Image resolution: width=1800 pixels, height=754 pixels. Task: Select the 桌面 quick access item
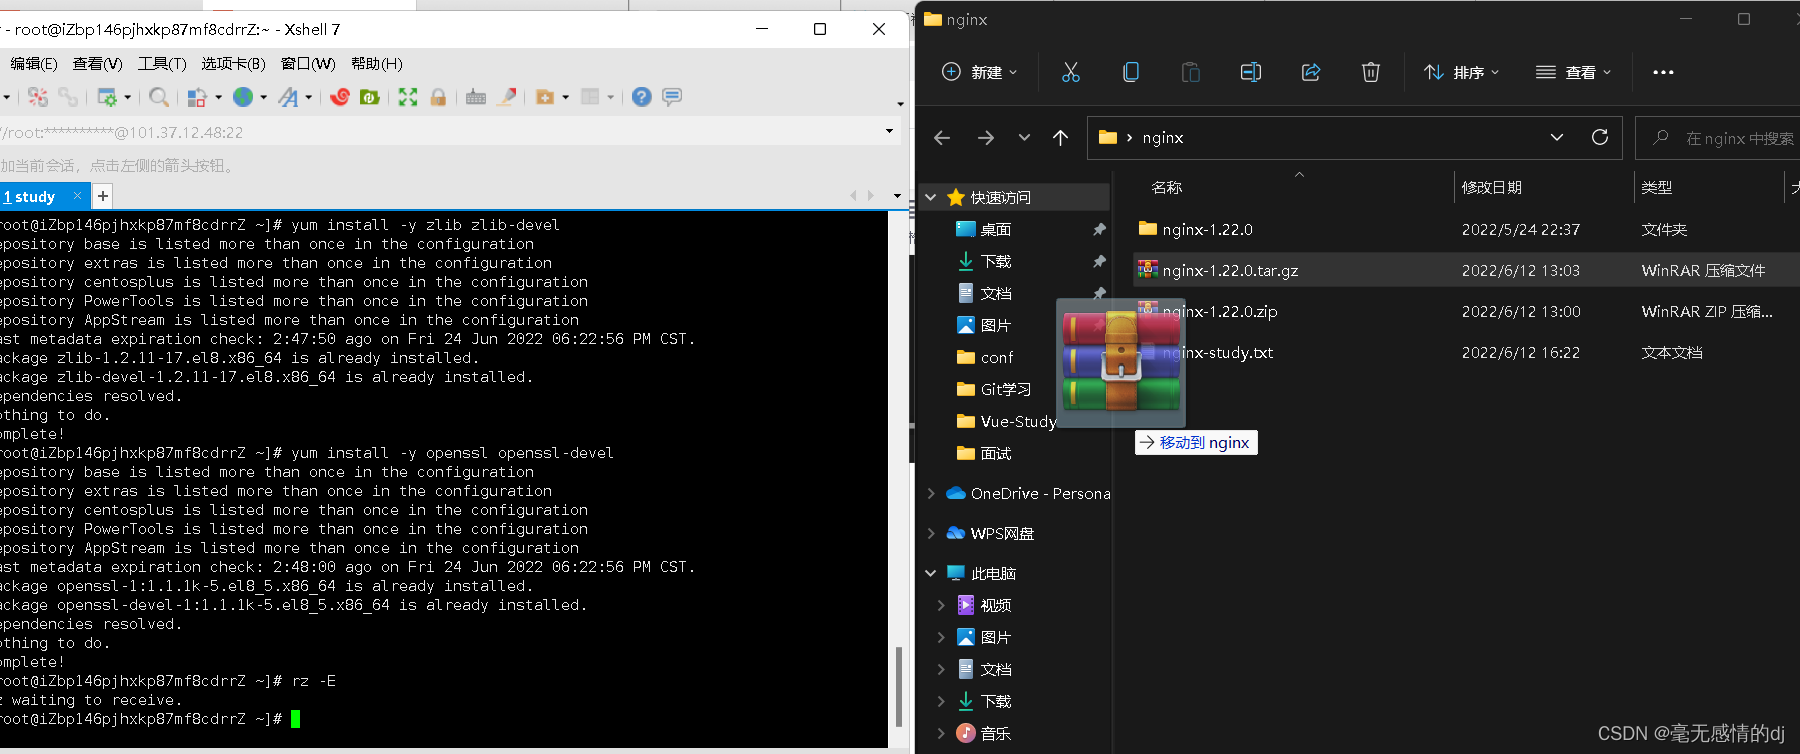coord(996,229)
